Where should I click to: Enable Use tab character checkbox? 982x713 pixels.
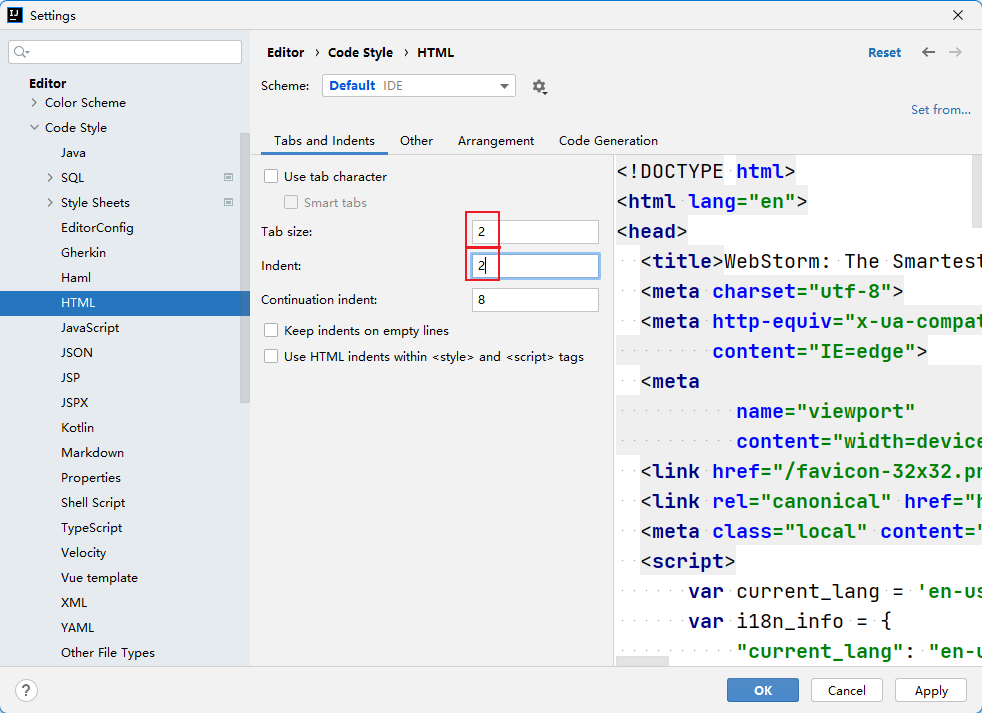pos(271,177)
